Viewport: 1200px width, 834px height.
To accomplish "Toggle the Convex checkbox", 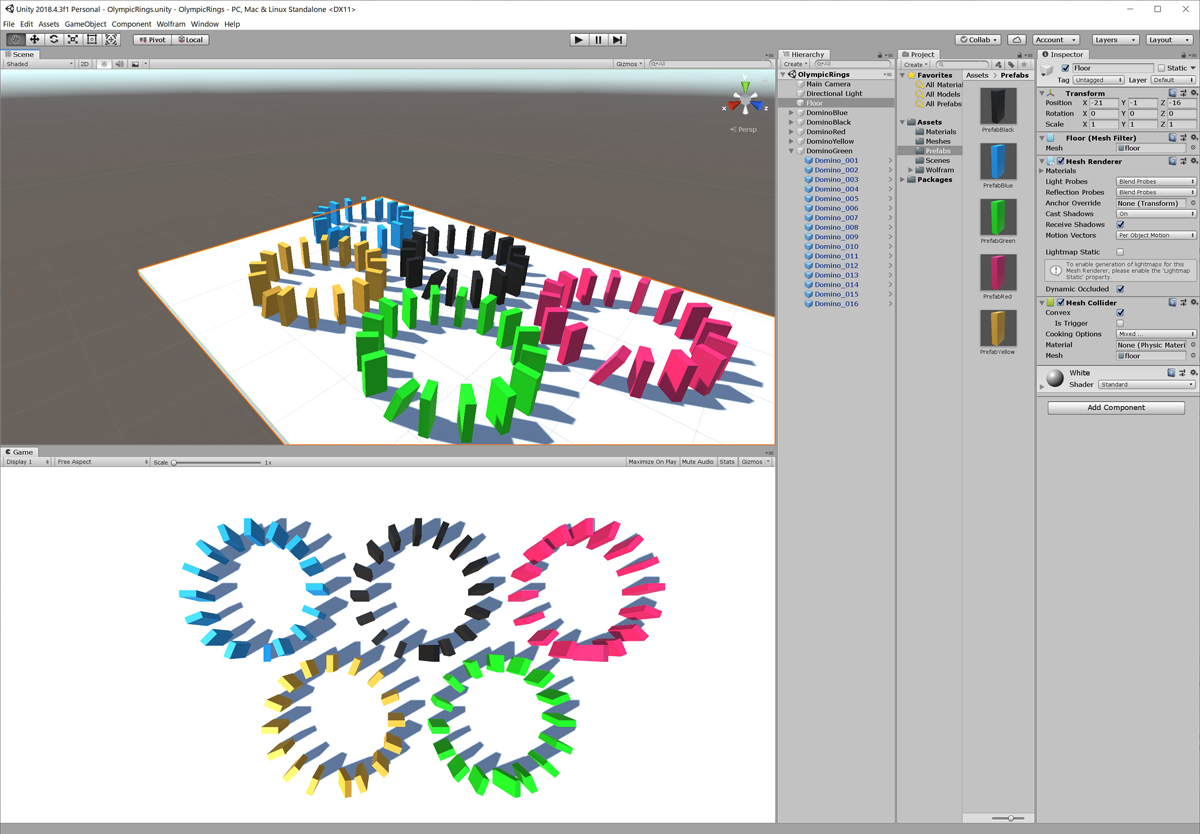I will pos(1120,313).
